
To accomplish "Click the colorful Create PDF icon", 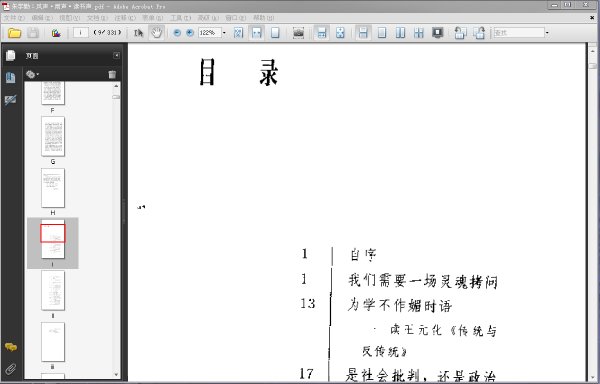I will tap(56, 33).
